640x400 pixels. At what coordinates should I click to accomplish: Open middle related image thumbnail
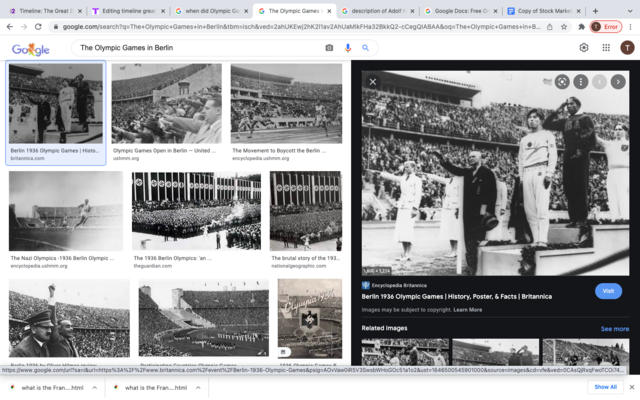point(496,352)
